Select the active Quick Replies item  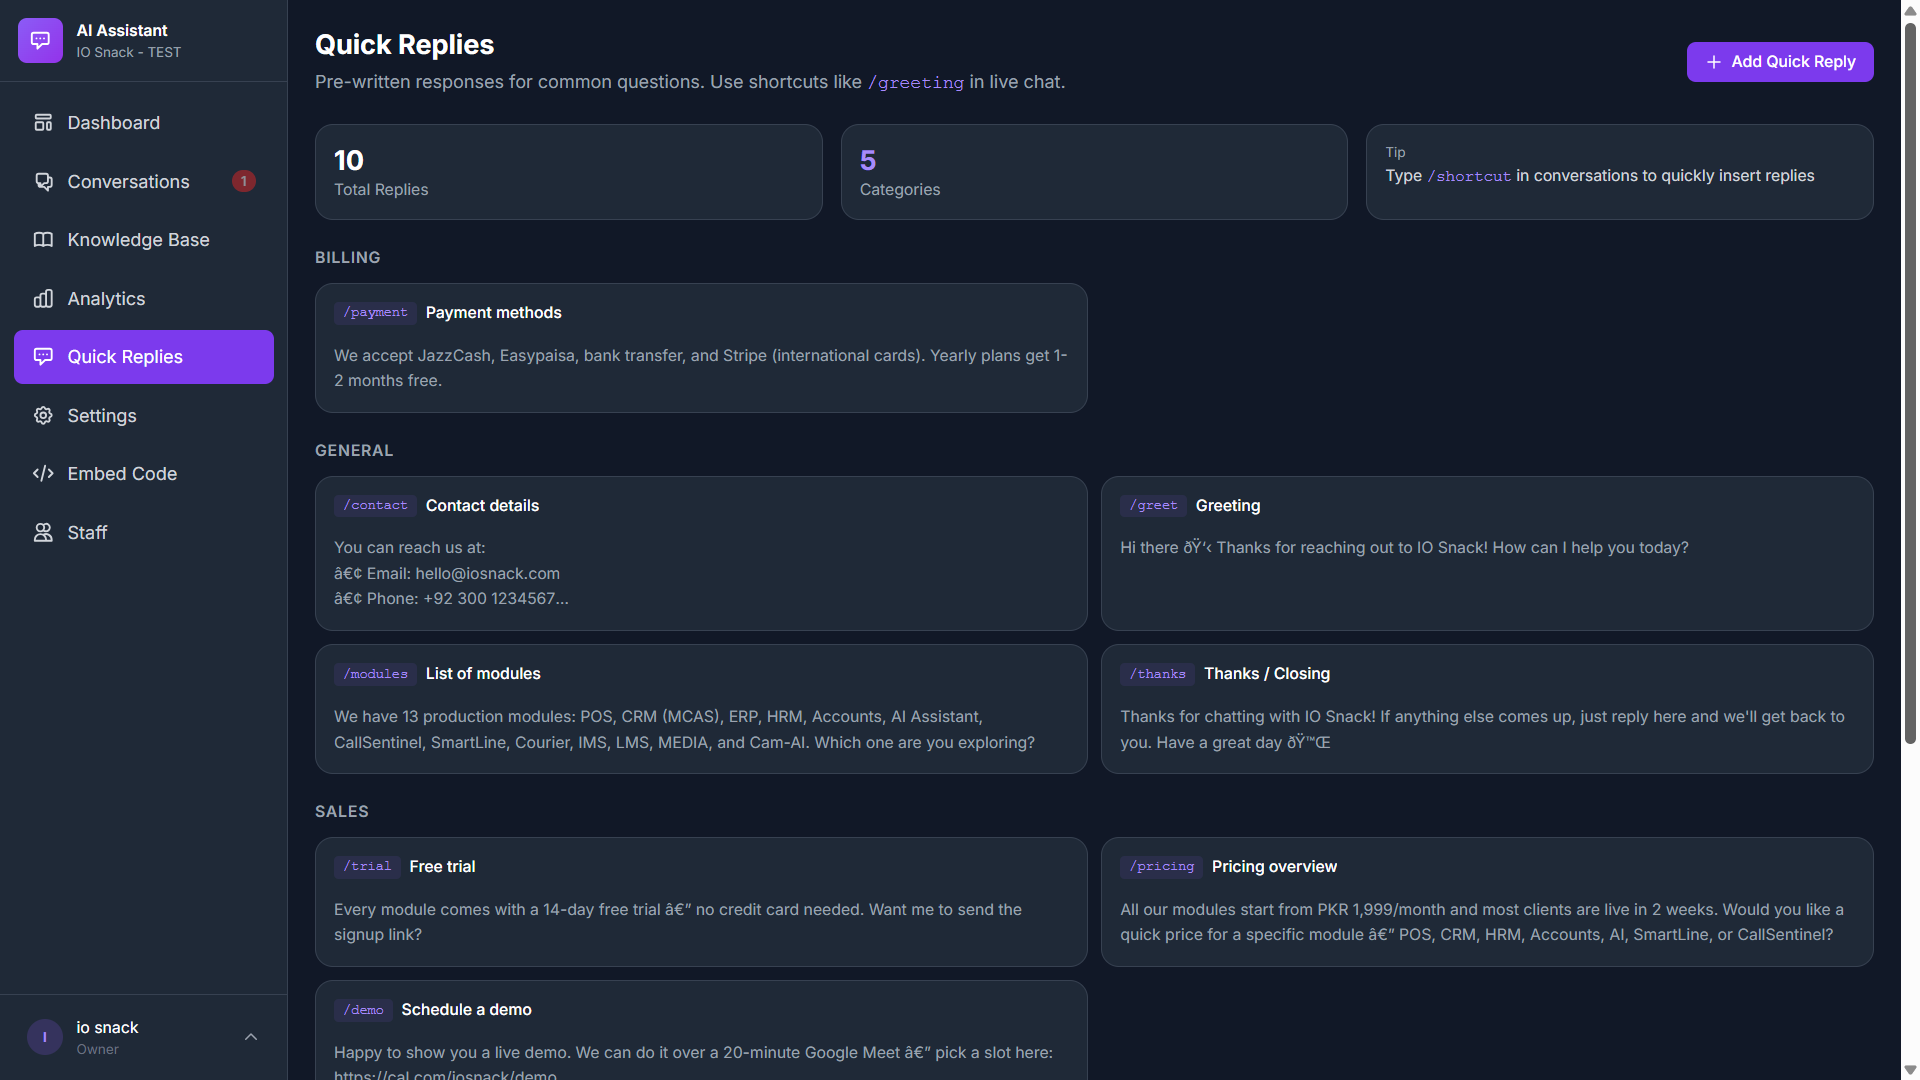click(x=144, y=357)
